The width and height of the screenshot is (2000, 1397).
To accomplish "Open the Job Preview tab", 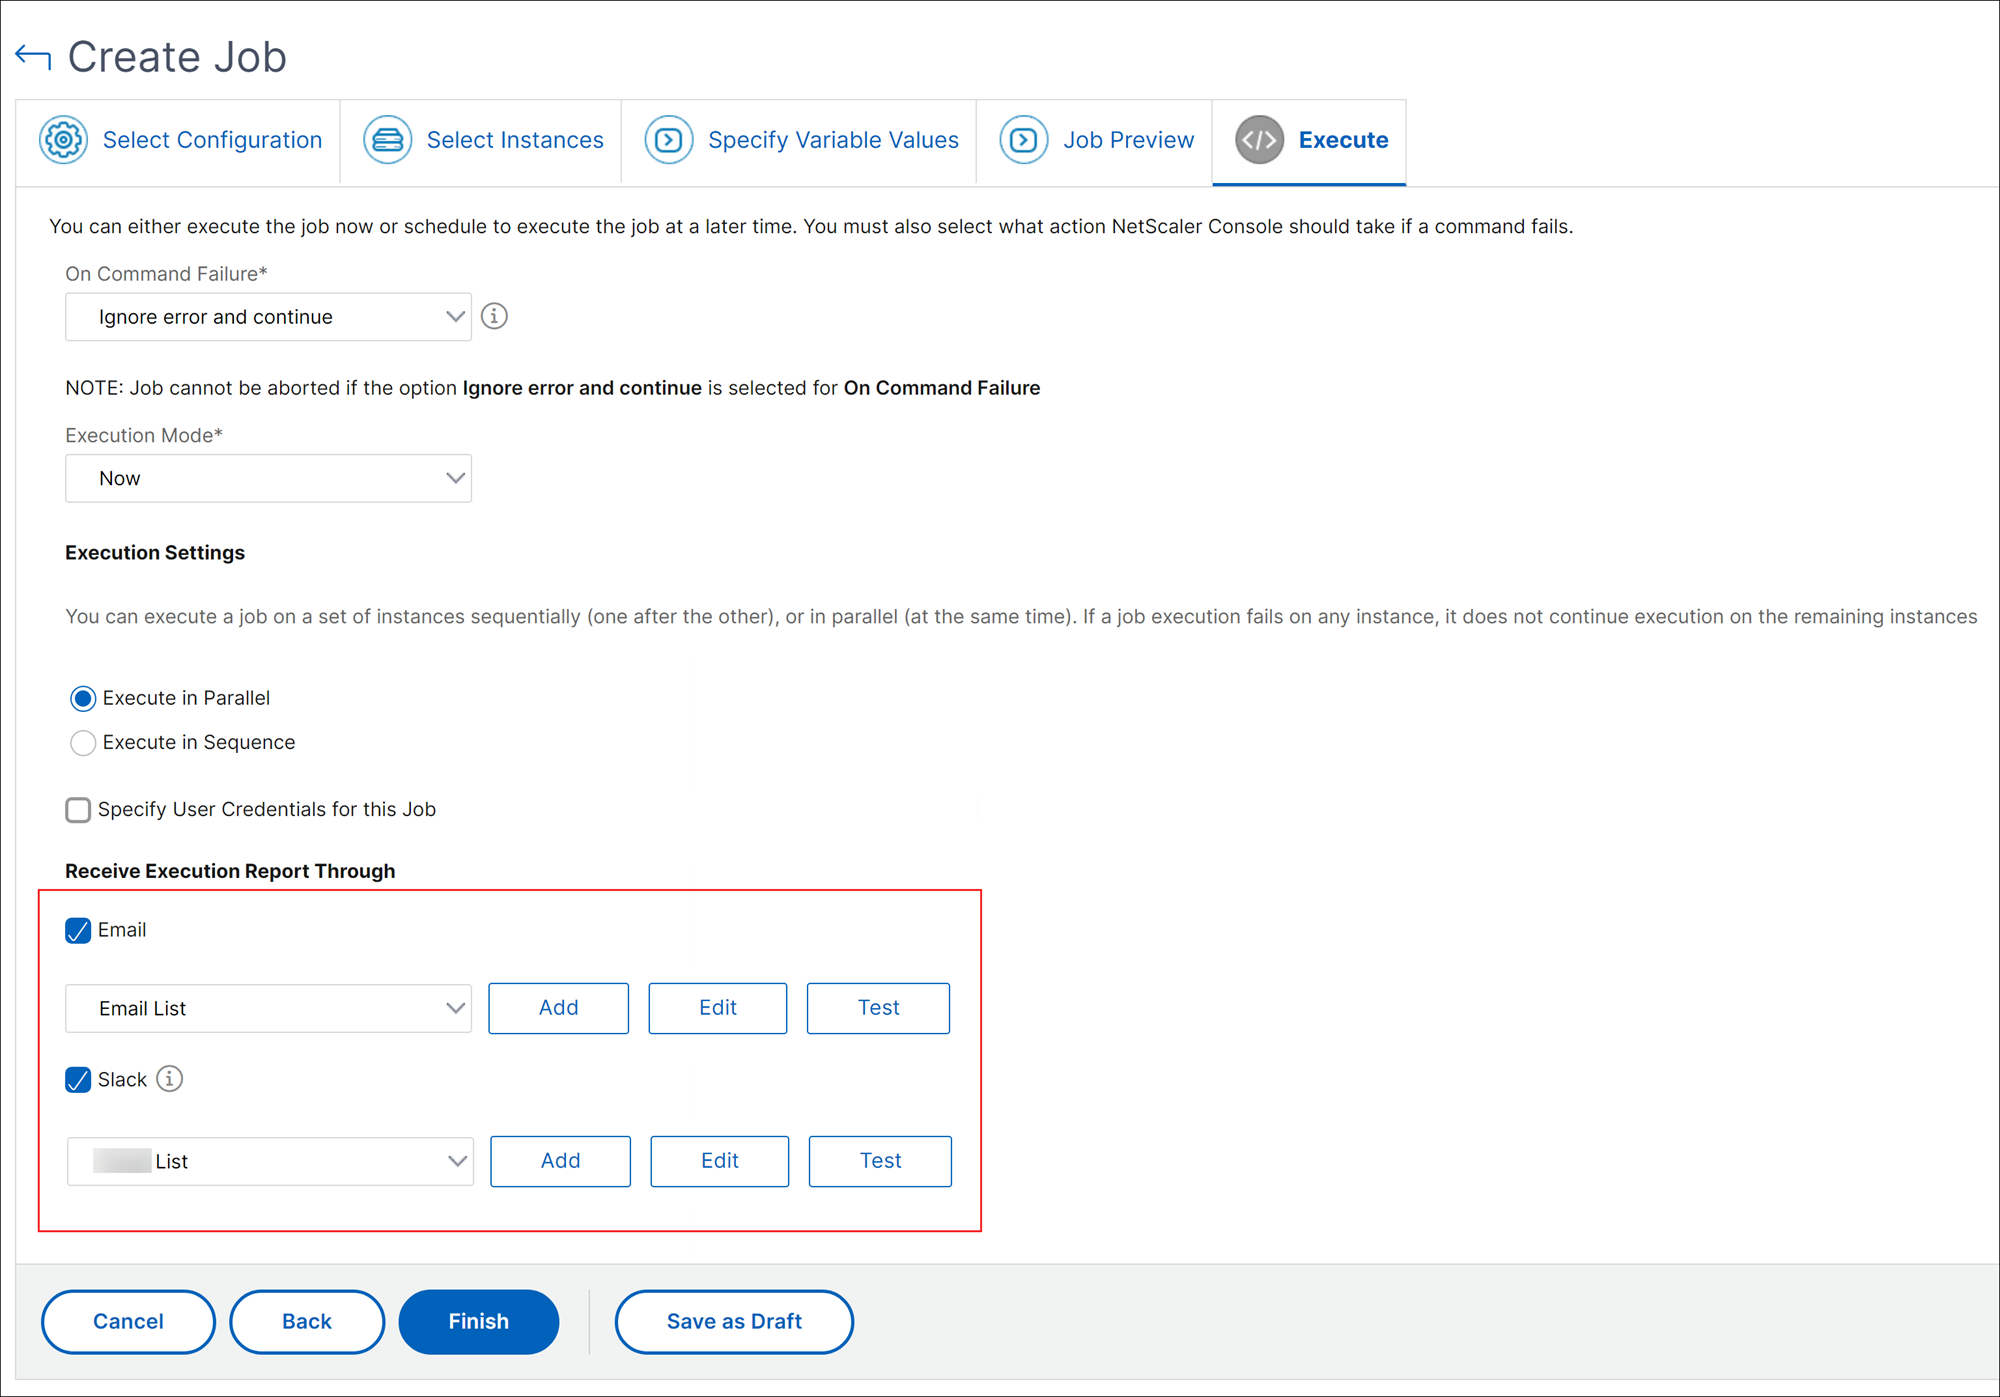I will pyautogui.click(x=1095, y=141).
